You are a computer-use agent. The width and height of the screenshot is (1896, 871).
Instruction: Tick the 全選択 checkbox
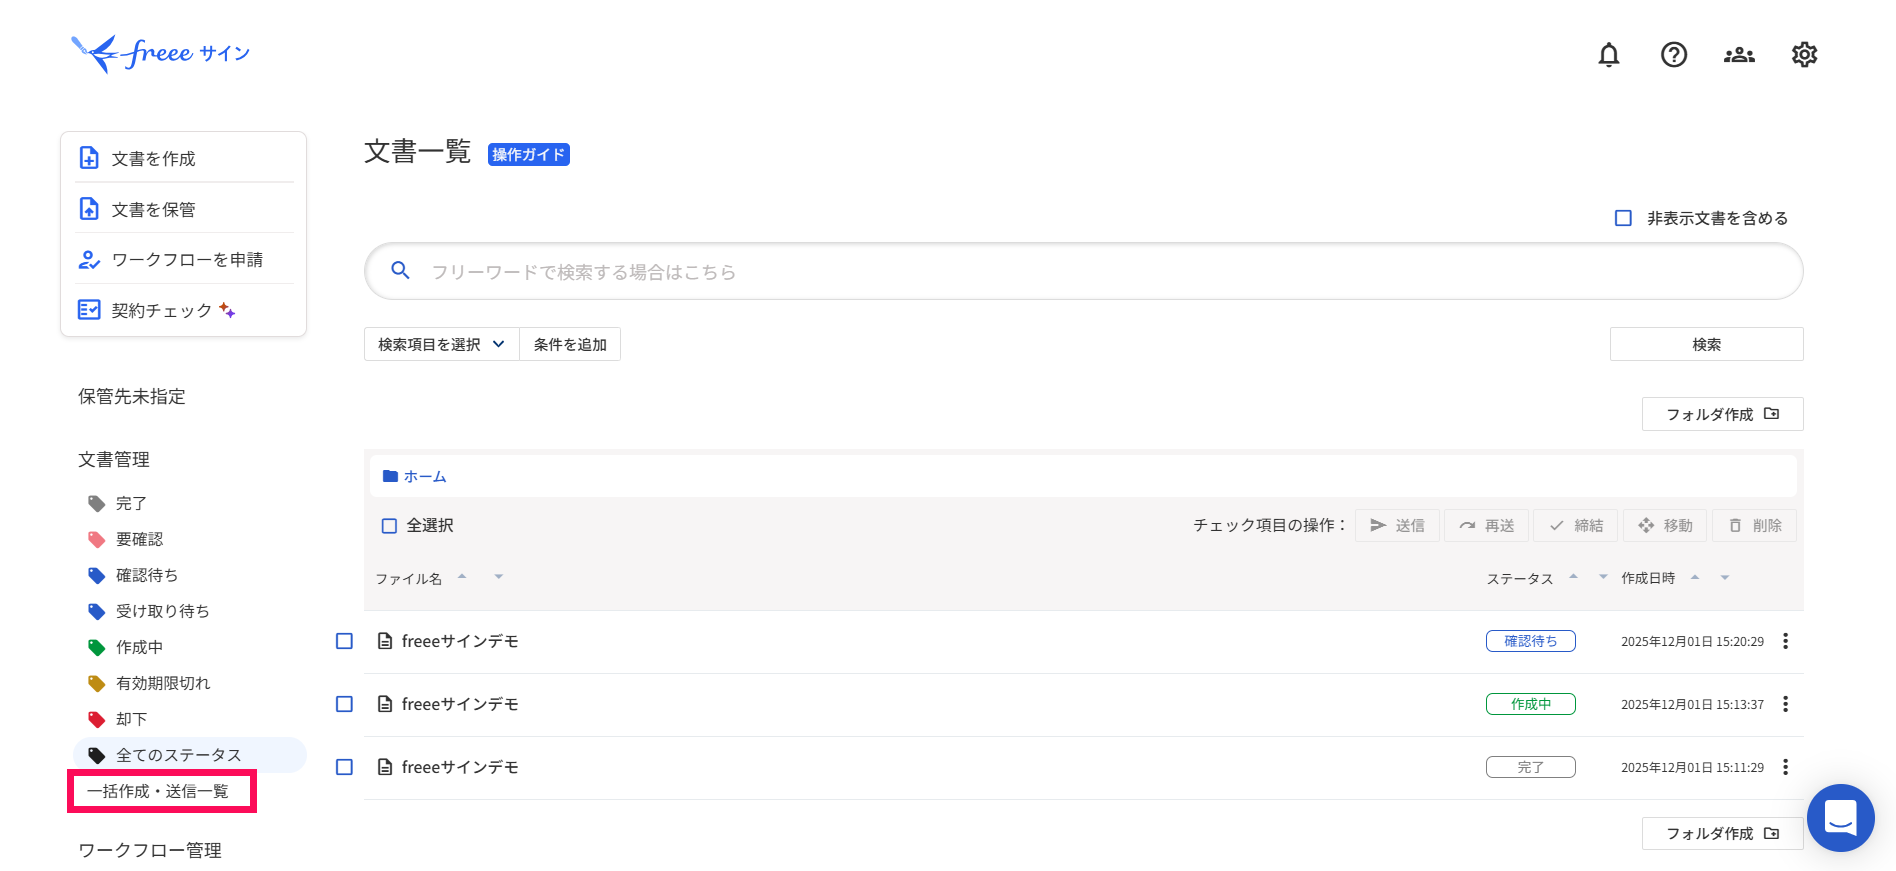pyautogui.click(x=389, y=526)
